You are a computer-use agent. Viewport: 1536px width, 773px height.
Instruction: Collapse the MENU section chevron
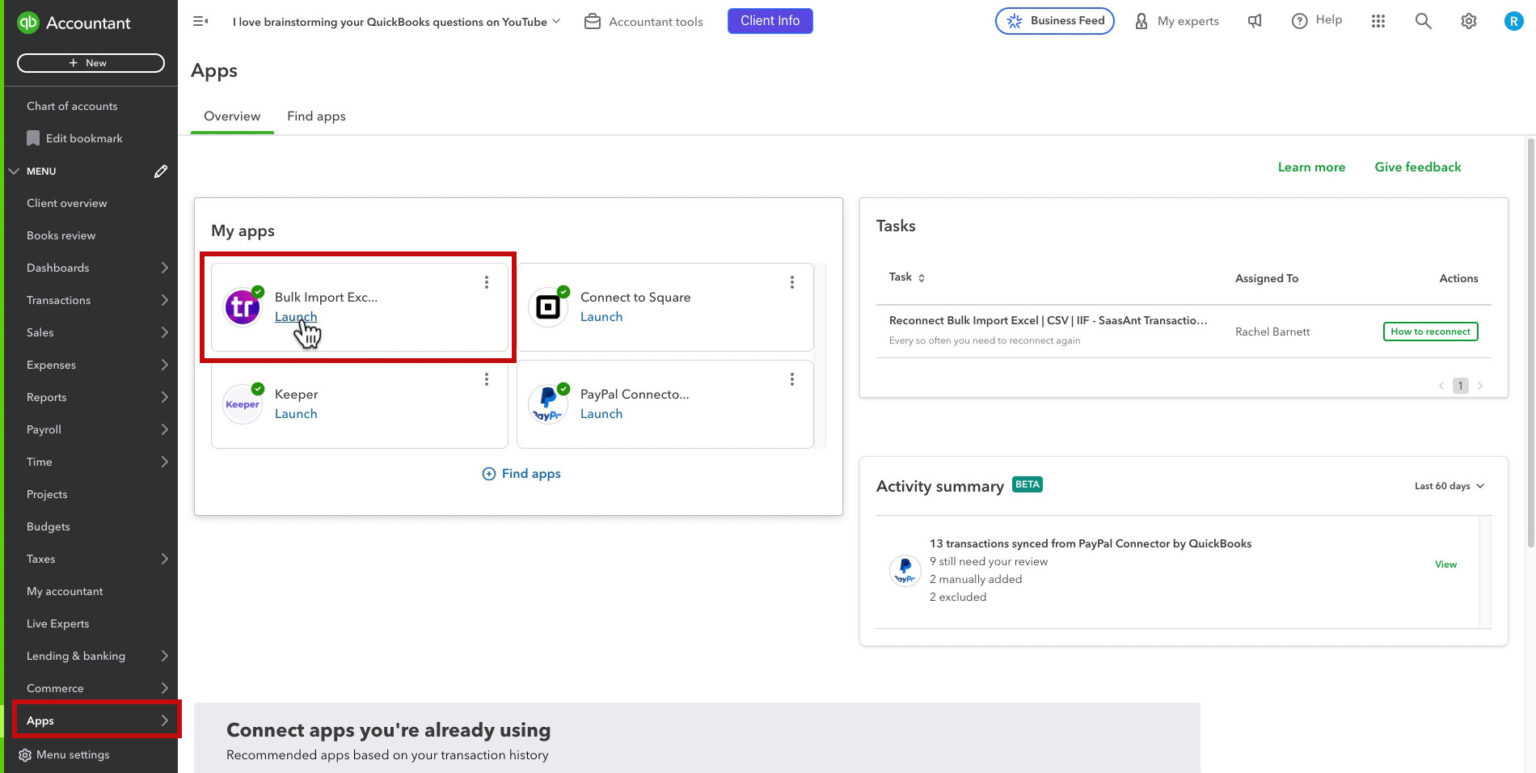pos(14,171)
